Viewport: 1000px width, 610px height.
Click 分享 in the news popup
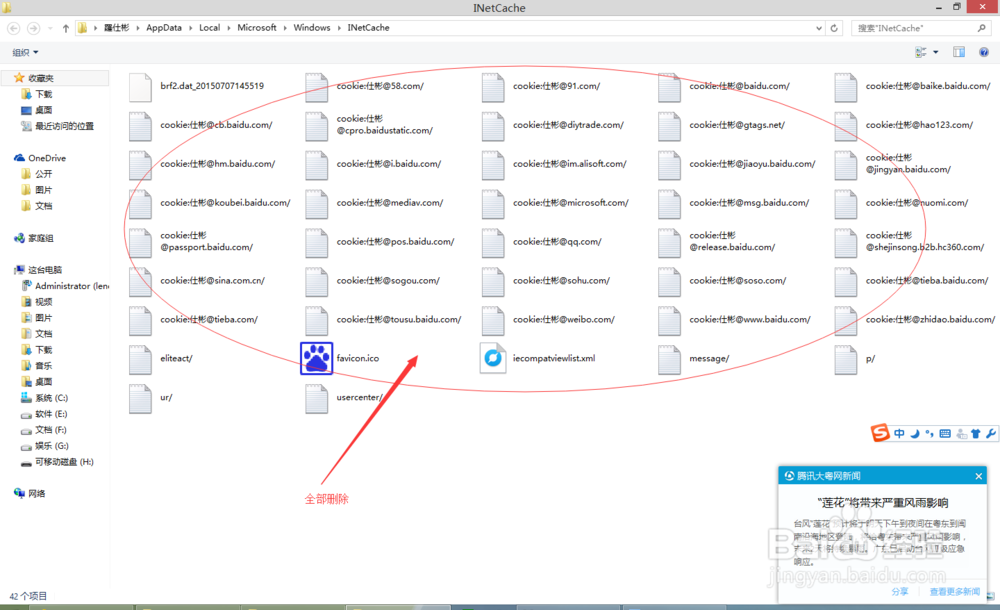(x=900, y=591)
